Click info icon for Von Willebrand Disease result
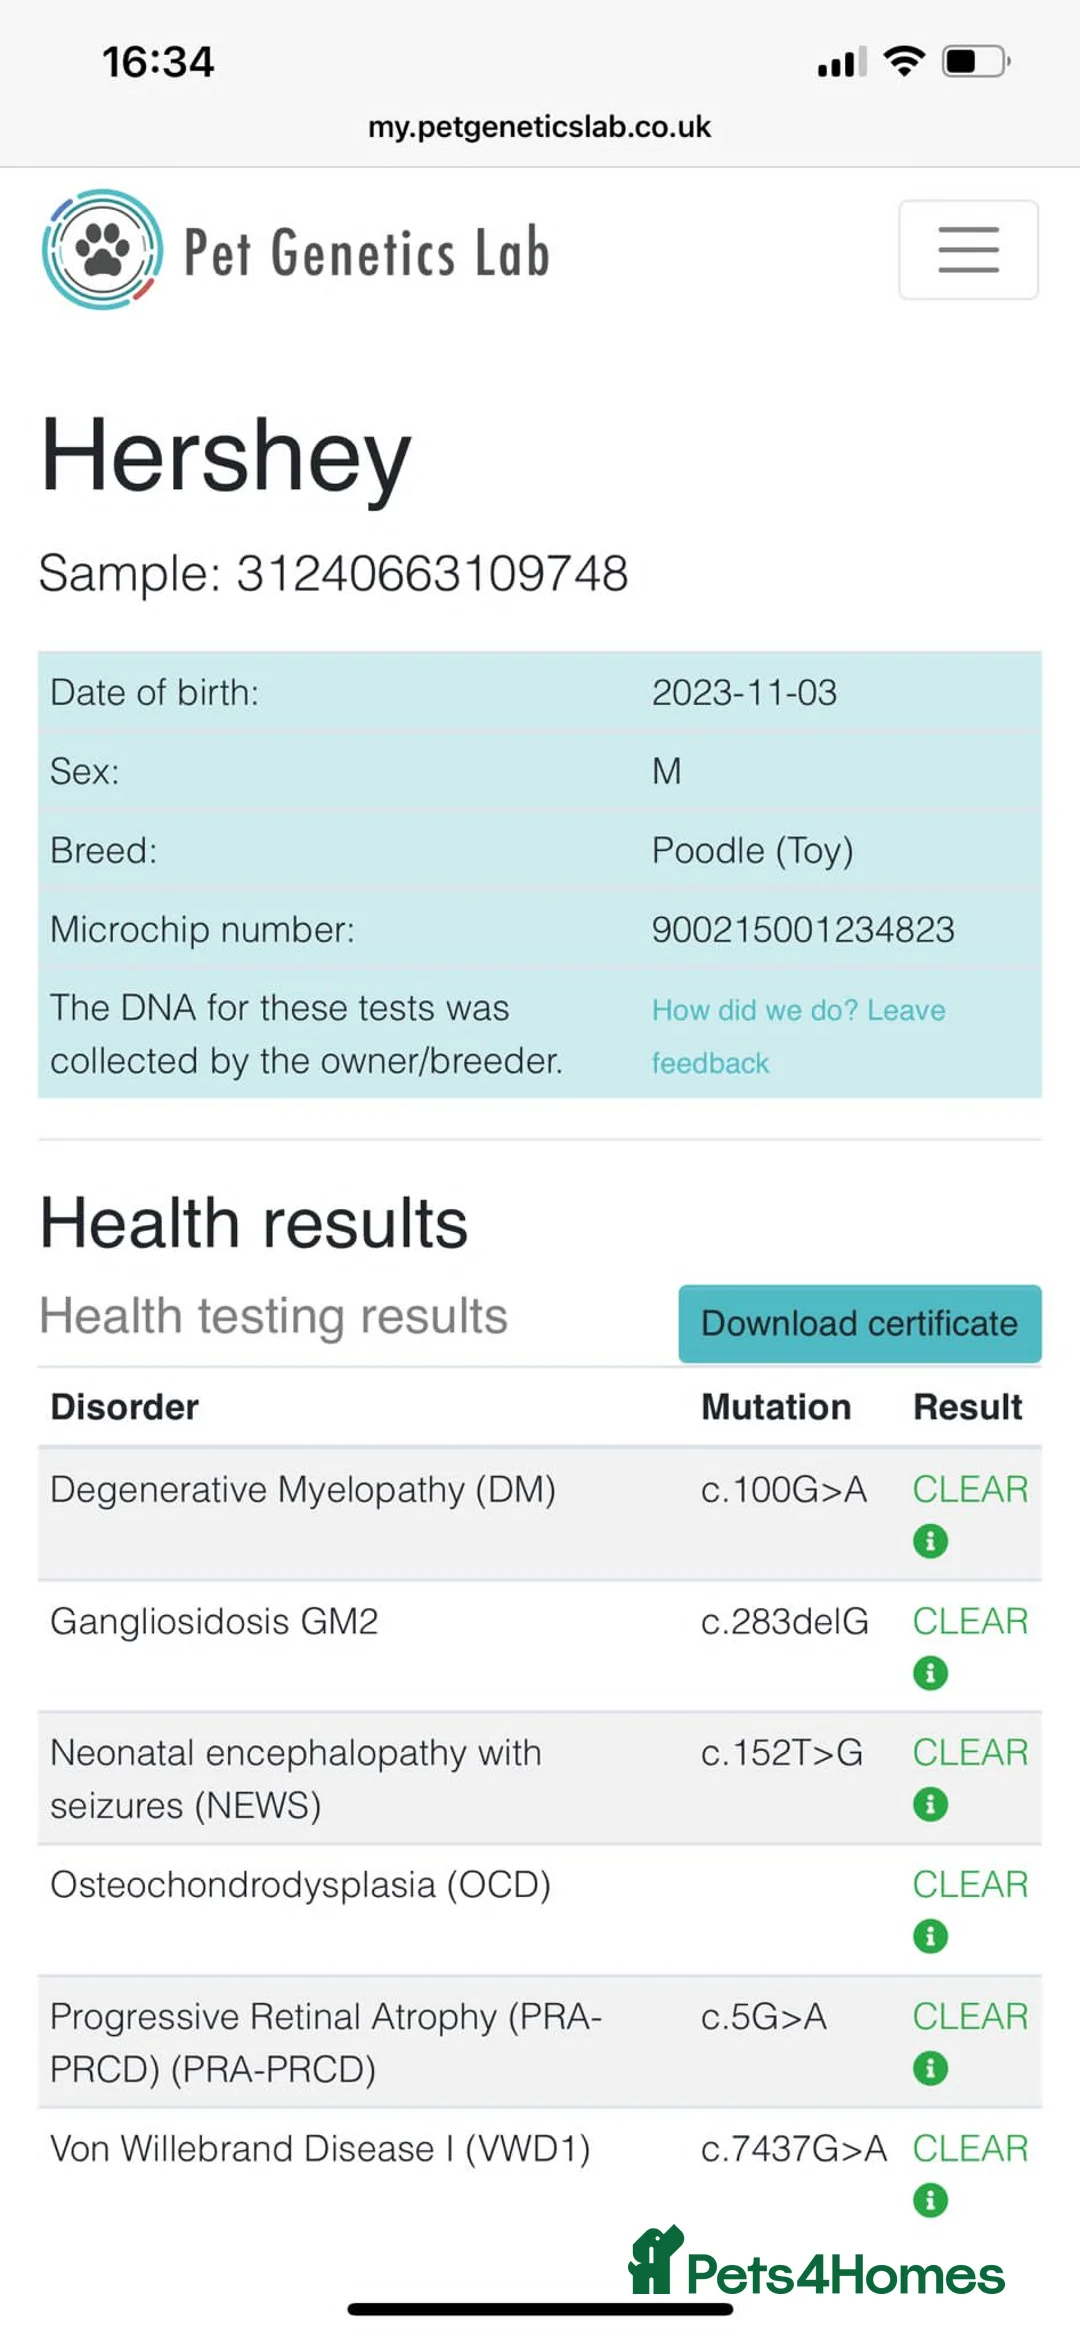 pyautogui.click(x=930, y=2200)
